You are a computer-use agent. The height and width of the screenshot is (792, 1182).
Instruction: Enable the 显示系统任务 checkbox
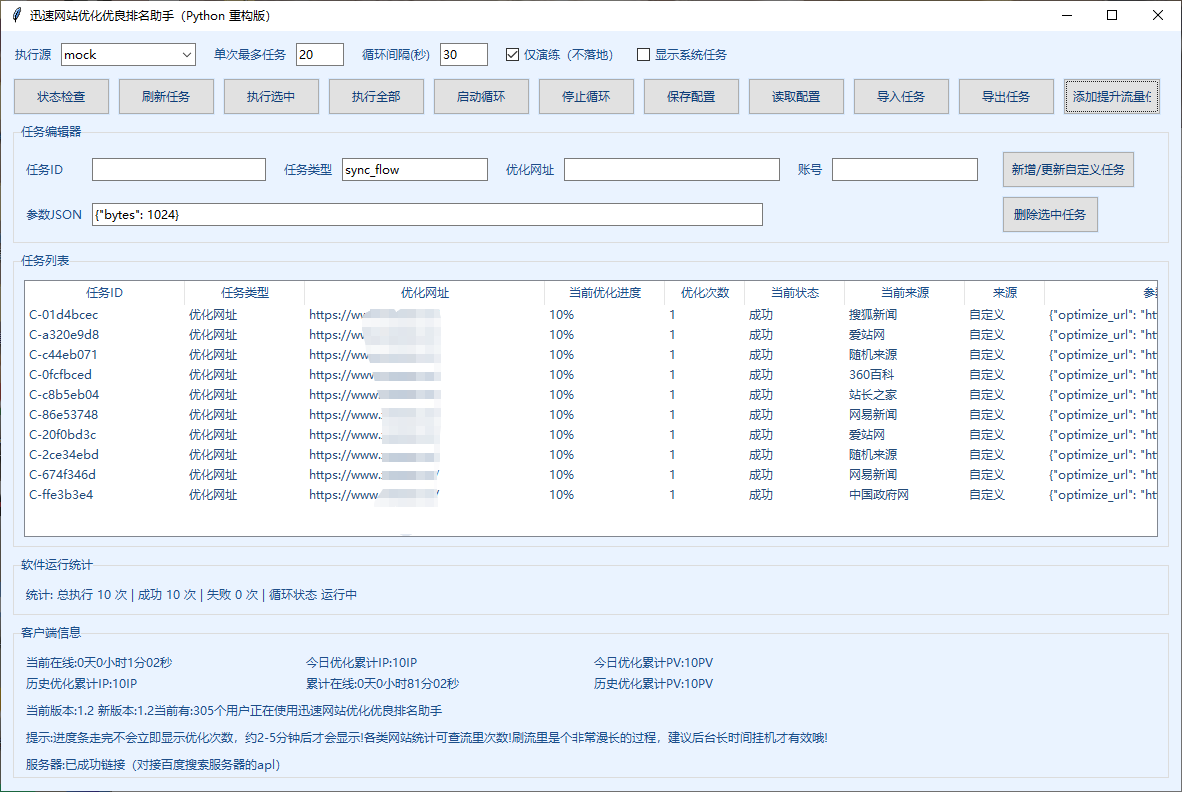tap(644, 55)
